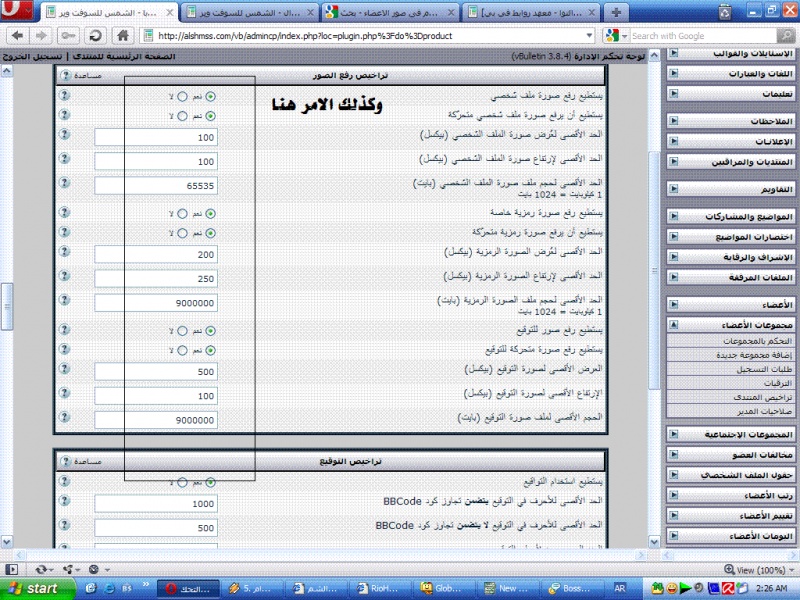
Task: Click the back navigation arrow
Action: coord(19,35)
